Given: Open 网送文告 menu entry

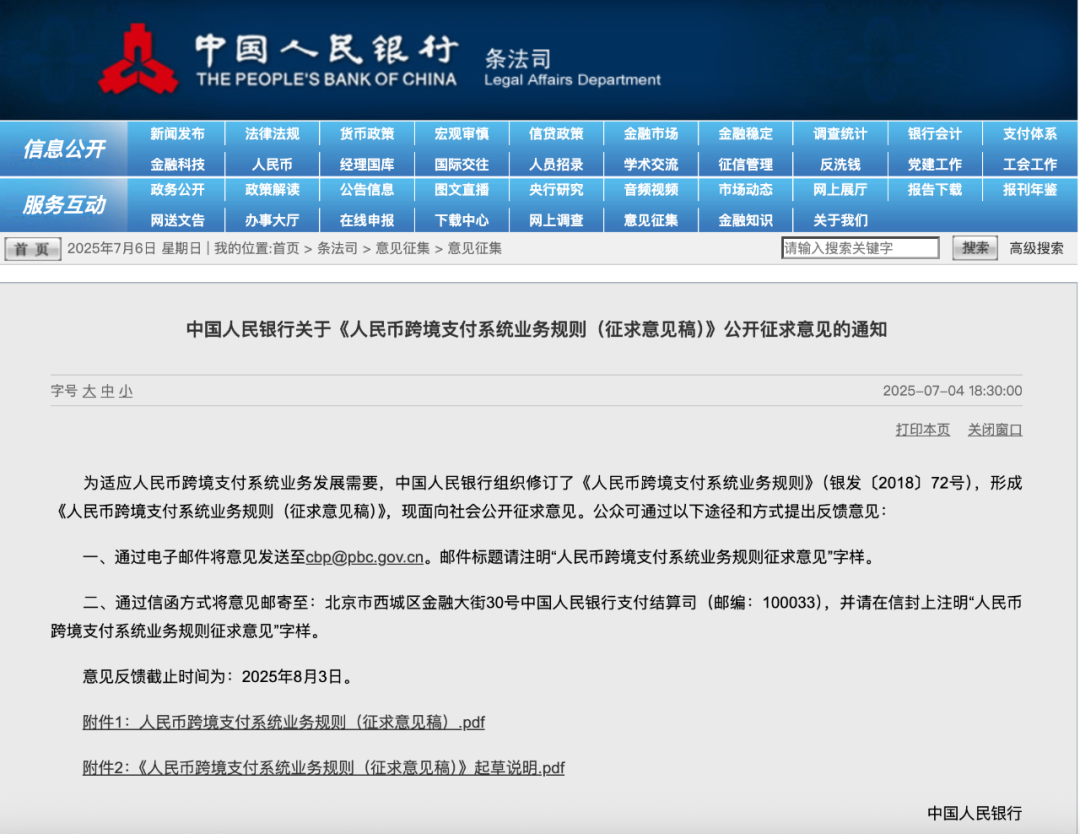Looking at the screenshot, I should coord(178,220).
